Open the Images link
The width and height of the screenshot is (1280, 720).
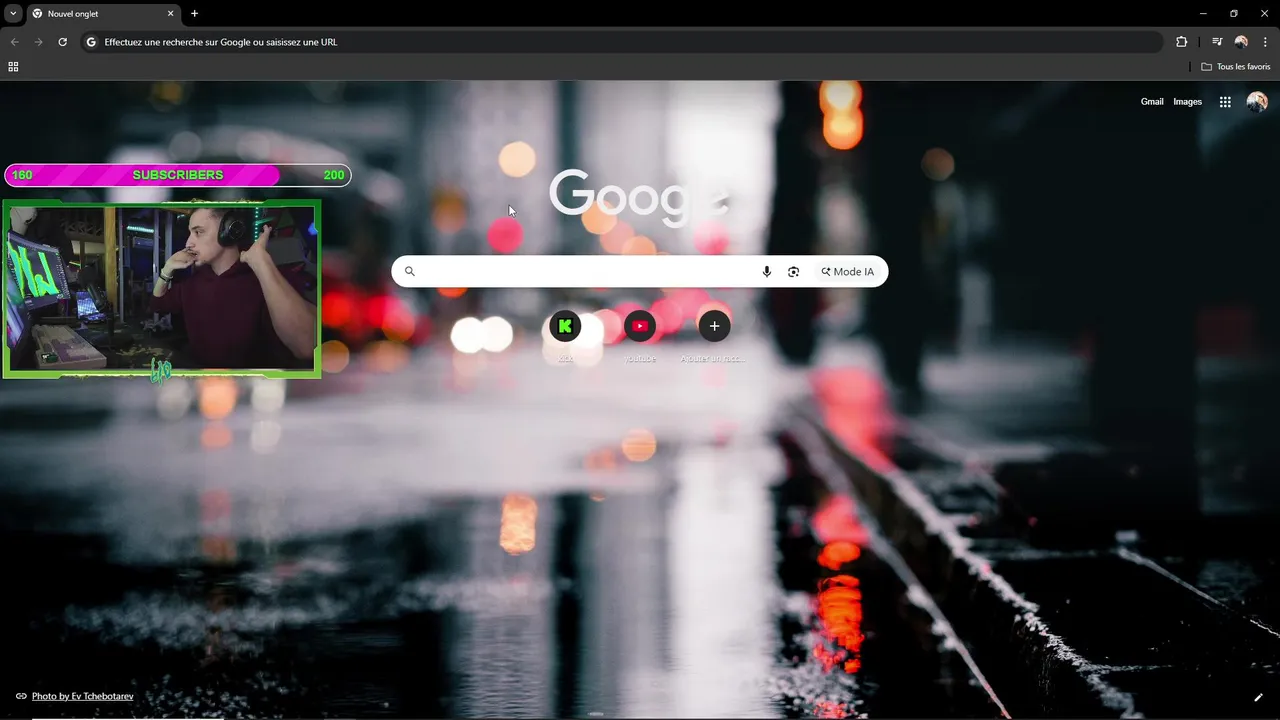pos(1187,102)
